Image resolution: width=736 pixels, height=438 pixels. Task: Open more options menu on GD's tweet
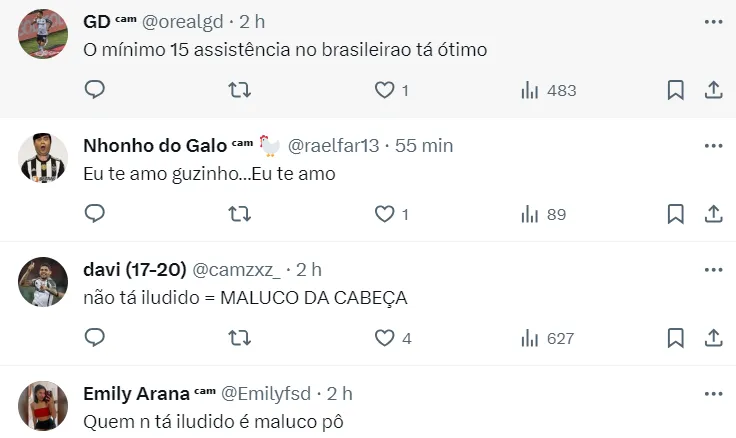(713, 22)
